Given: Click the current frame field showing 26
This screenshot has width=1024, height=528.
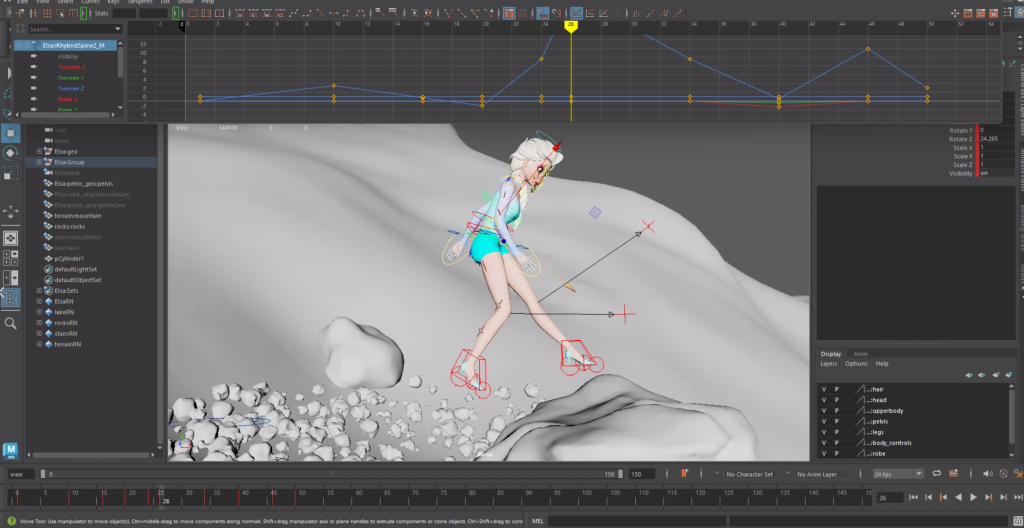Looking at the screenshot, I should pos(889,498).
